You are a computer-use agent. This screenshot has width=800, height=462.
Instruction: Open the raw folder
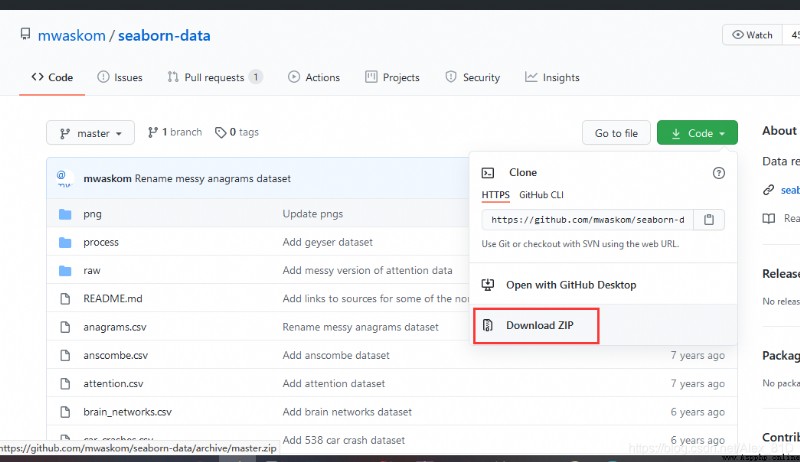(x=92, y=271)
